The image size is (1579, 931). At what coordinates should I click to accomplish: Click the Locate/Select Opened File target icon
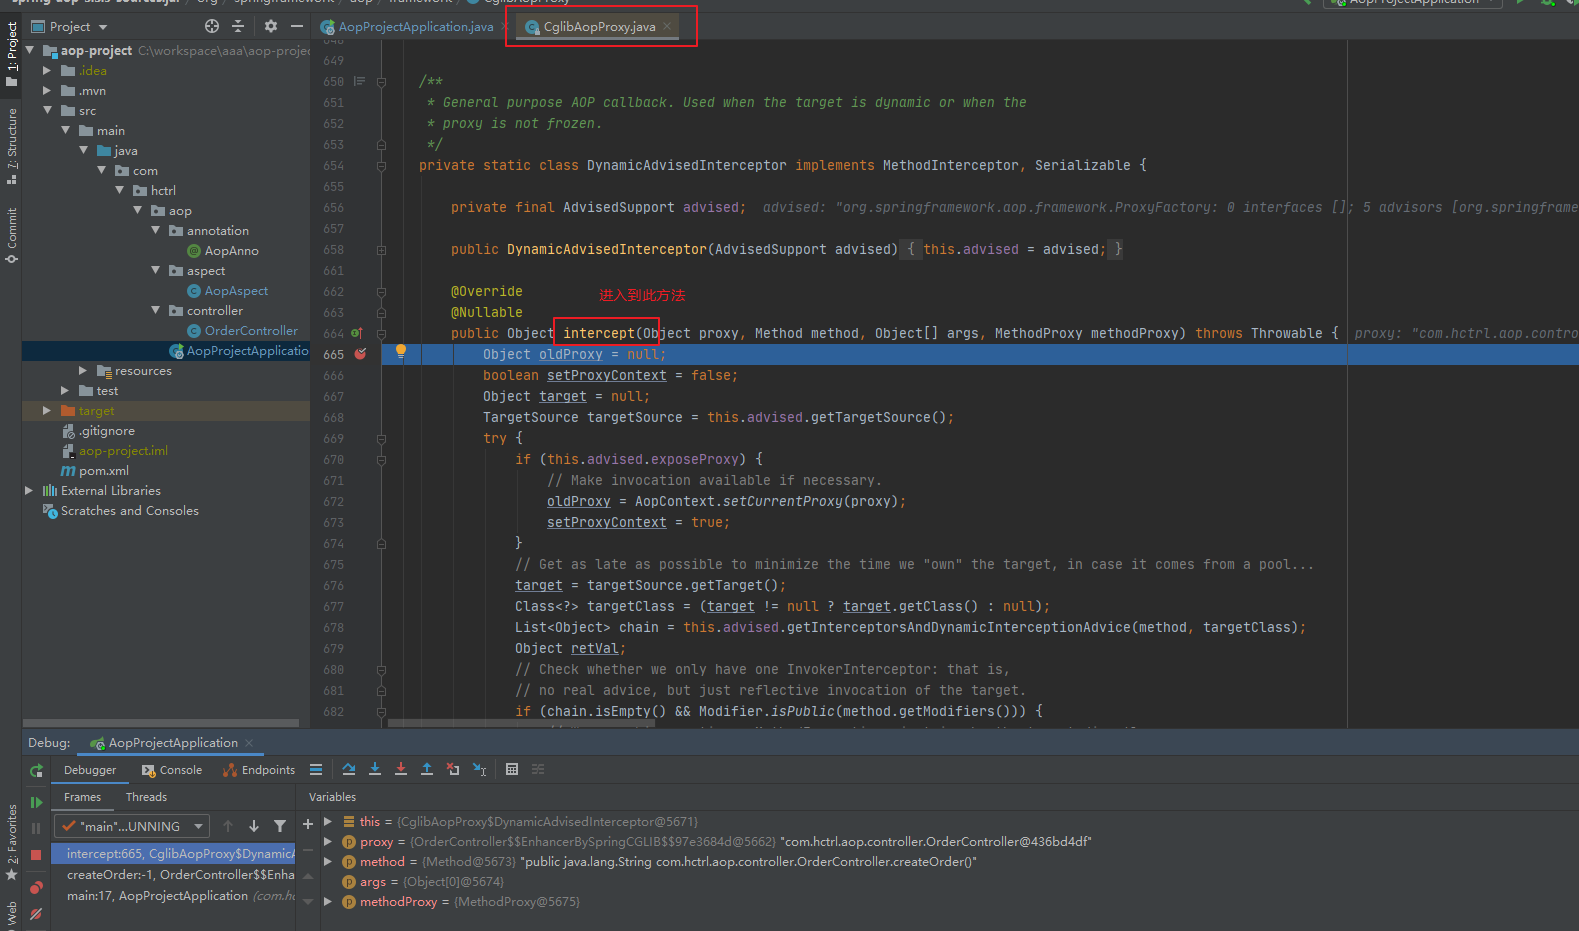pyautogui.click(x=211, y=26)
